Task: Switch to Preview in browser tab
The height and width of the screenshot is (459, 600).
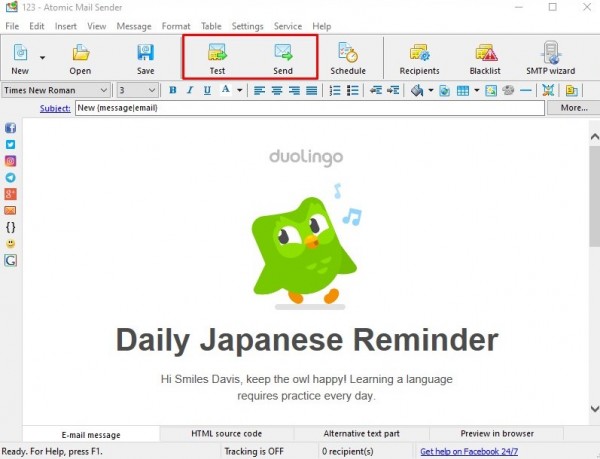Action: pos(497,434)
